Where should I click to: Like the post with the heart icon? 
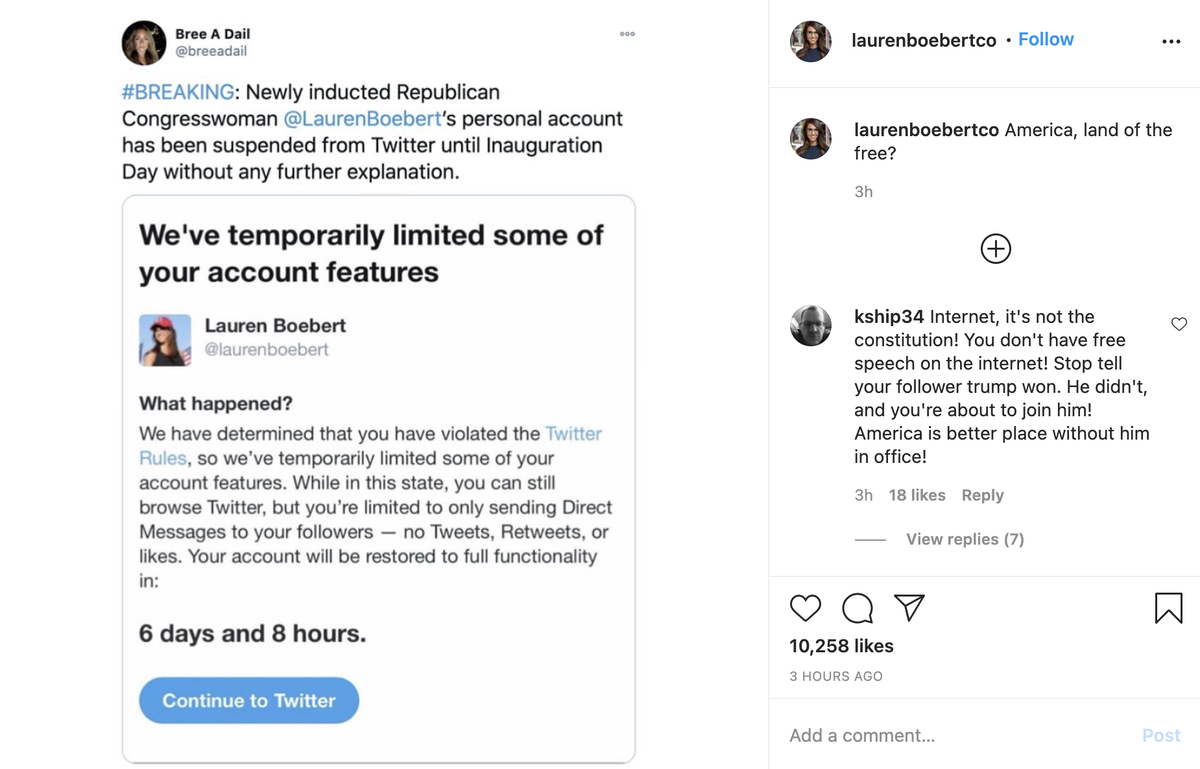(805, 608)
